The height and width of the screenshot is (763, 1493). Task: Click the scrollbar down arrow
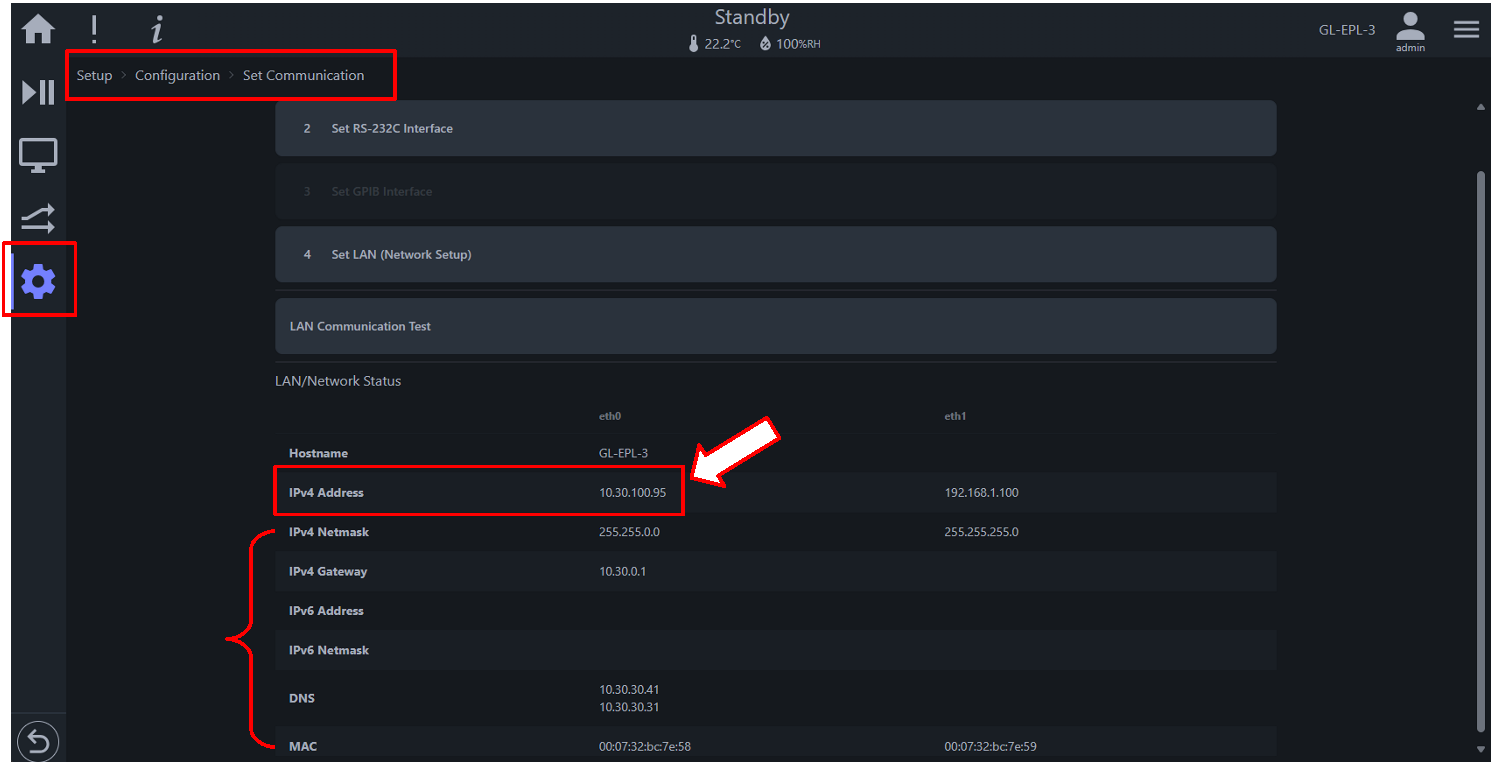pos(1481,748)
